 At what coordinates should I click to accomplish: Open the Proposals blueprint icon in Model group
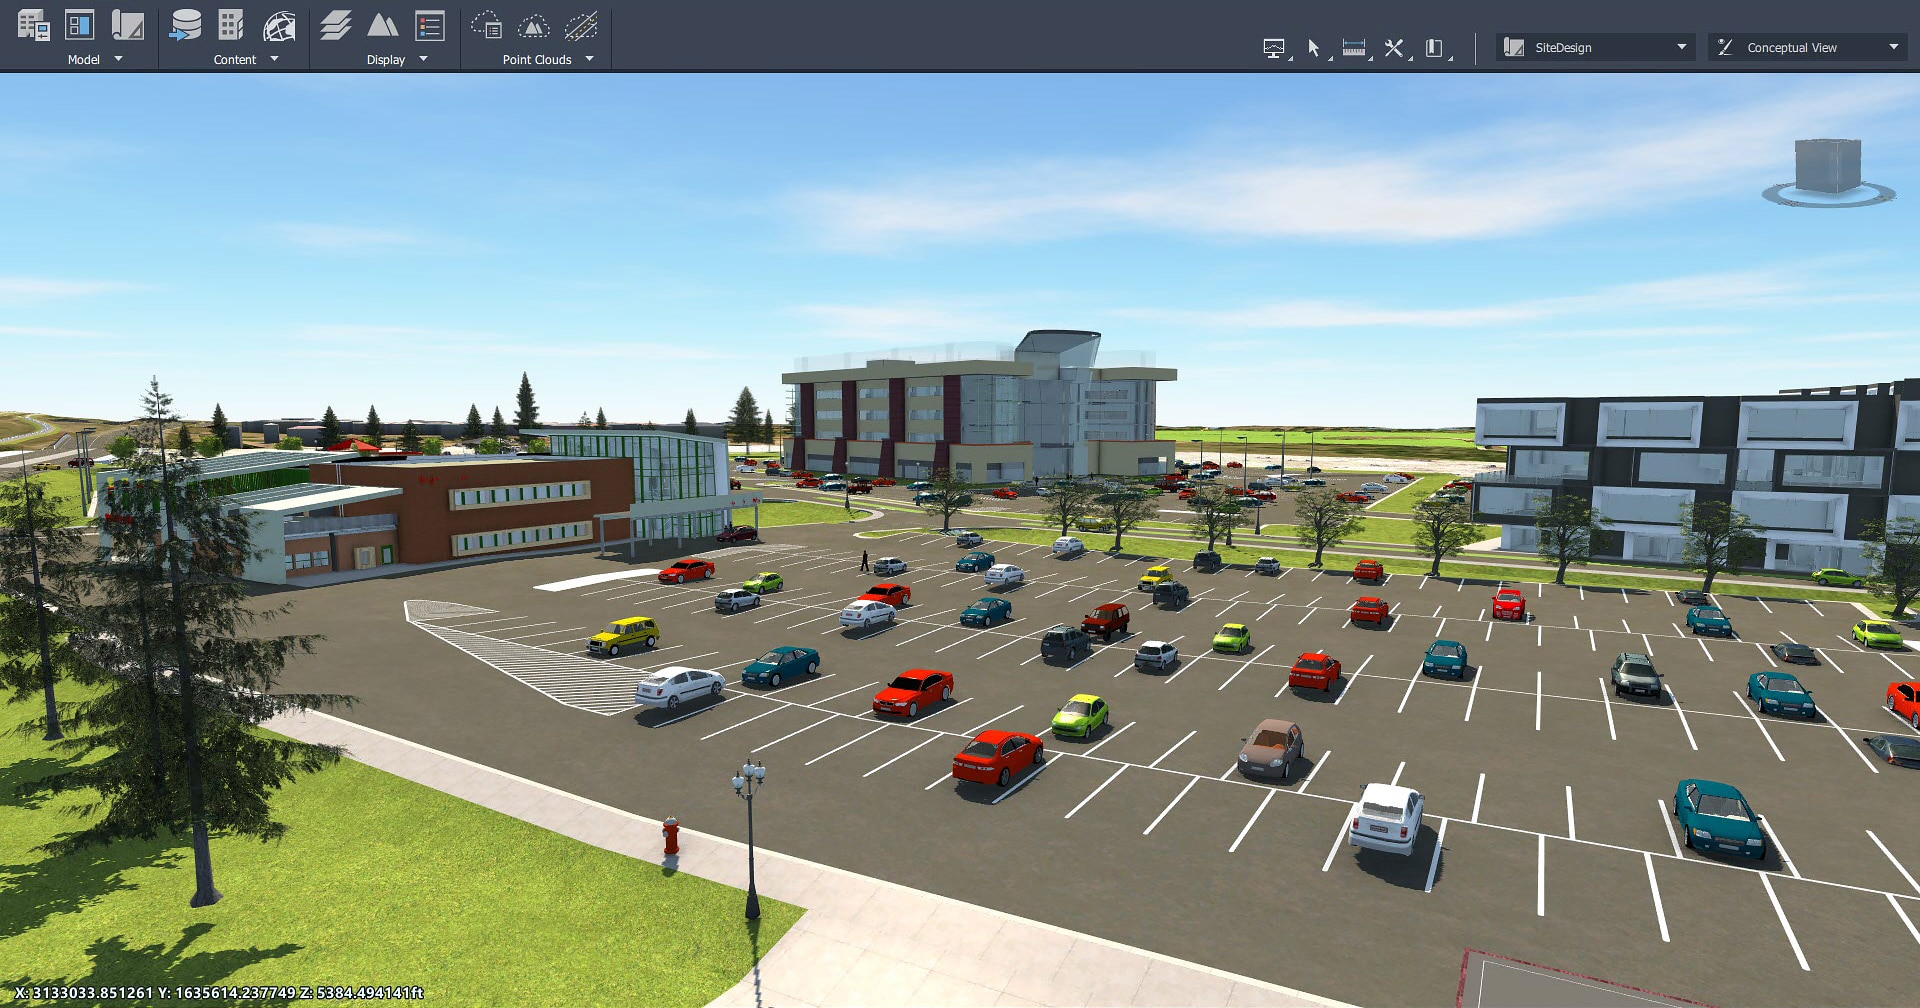[127, 26]
